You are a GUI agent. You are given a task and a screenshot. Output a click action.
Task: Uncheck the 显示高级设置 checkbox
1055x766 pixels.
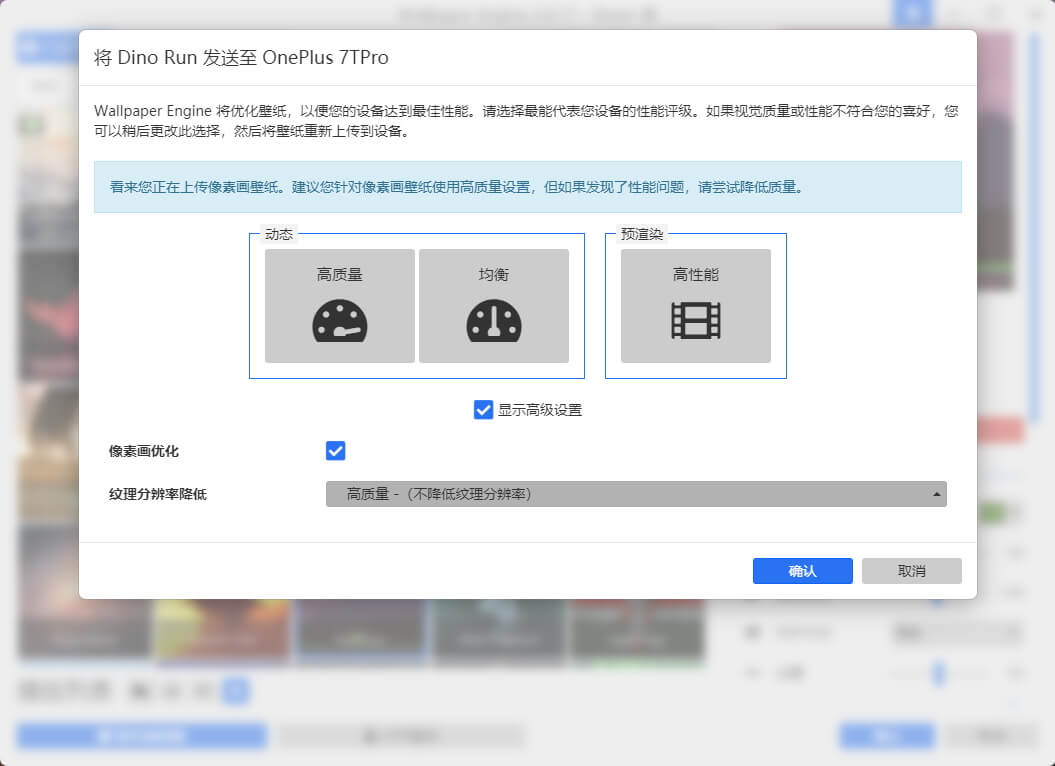[x=483, y=409]
